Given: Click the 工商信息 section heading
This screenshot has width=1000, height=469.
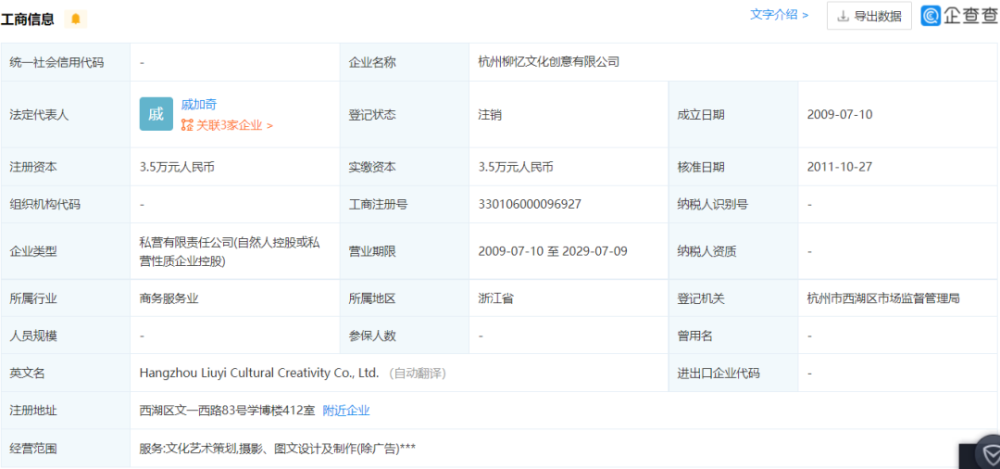Looking at the screenshot, I should (x=28, y=19).
